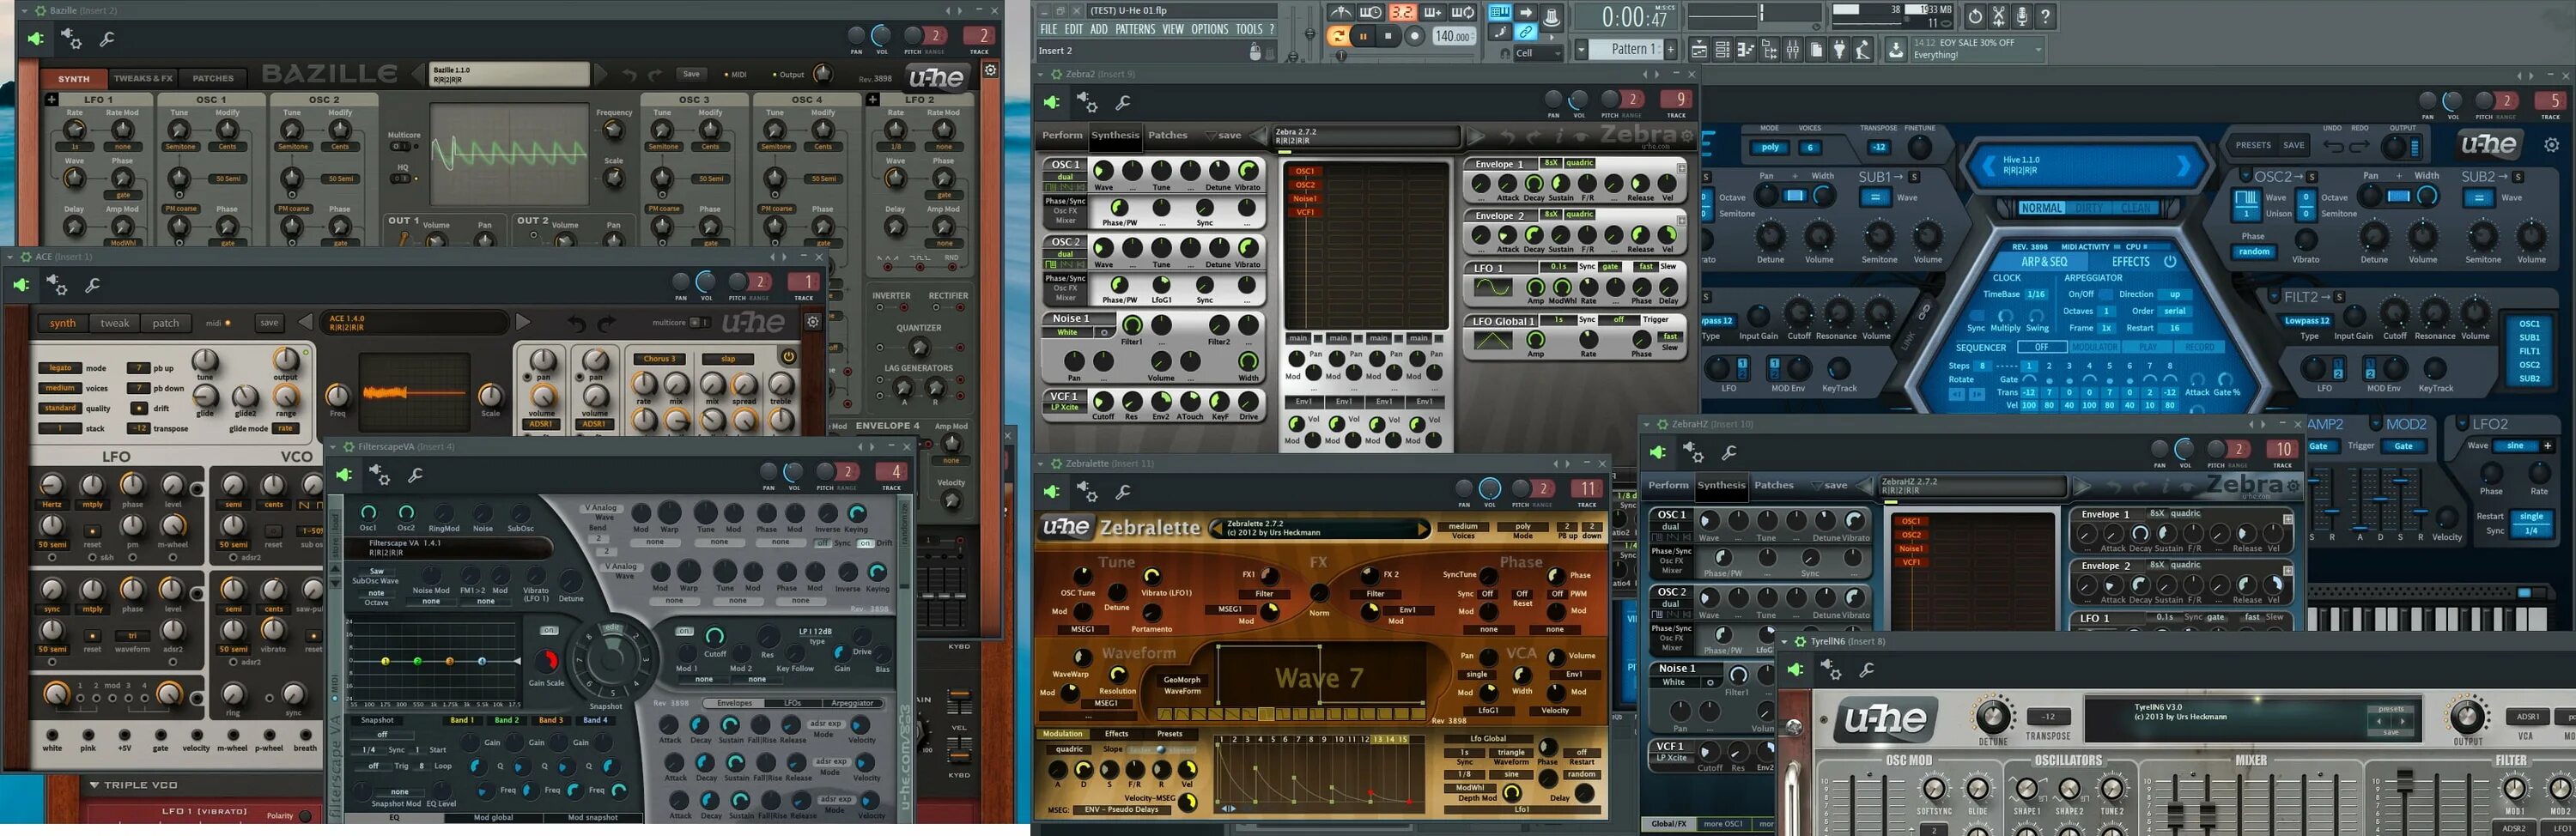The width and height of the screenshot is (2576, 836).
Task: Open the FL Studio playlist view icon
Action: point(1699,49)
